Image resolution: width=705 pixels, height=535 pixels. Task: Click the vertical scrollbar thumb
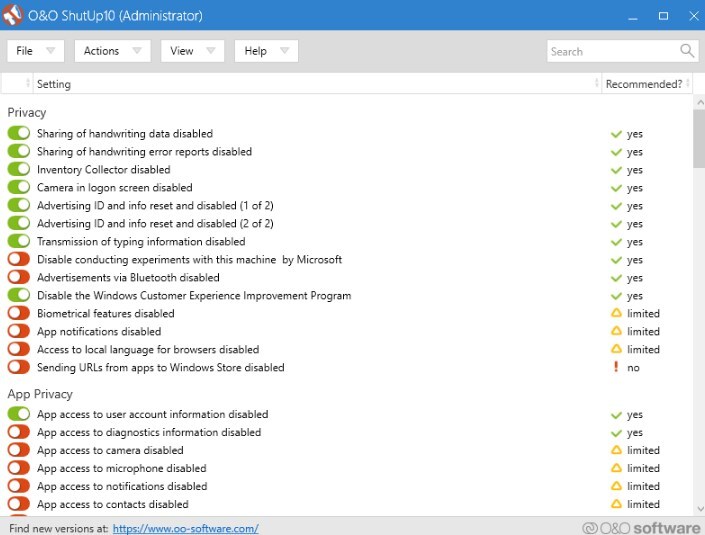click(x=697, y=140)
